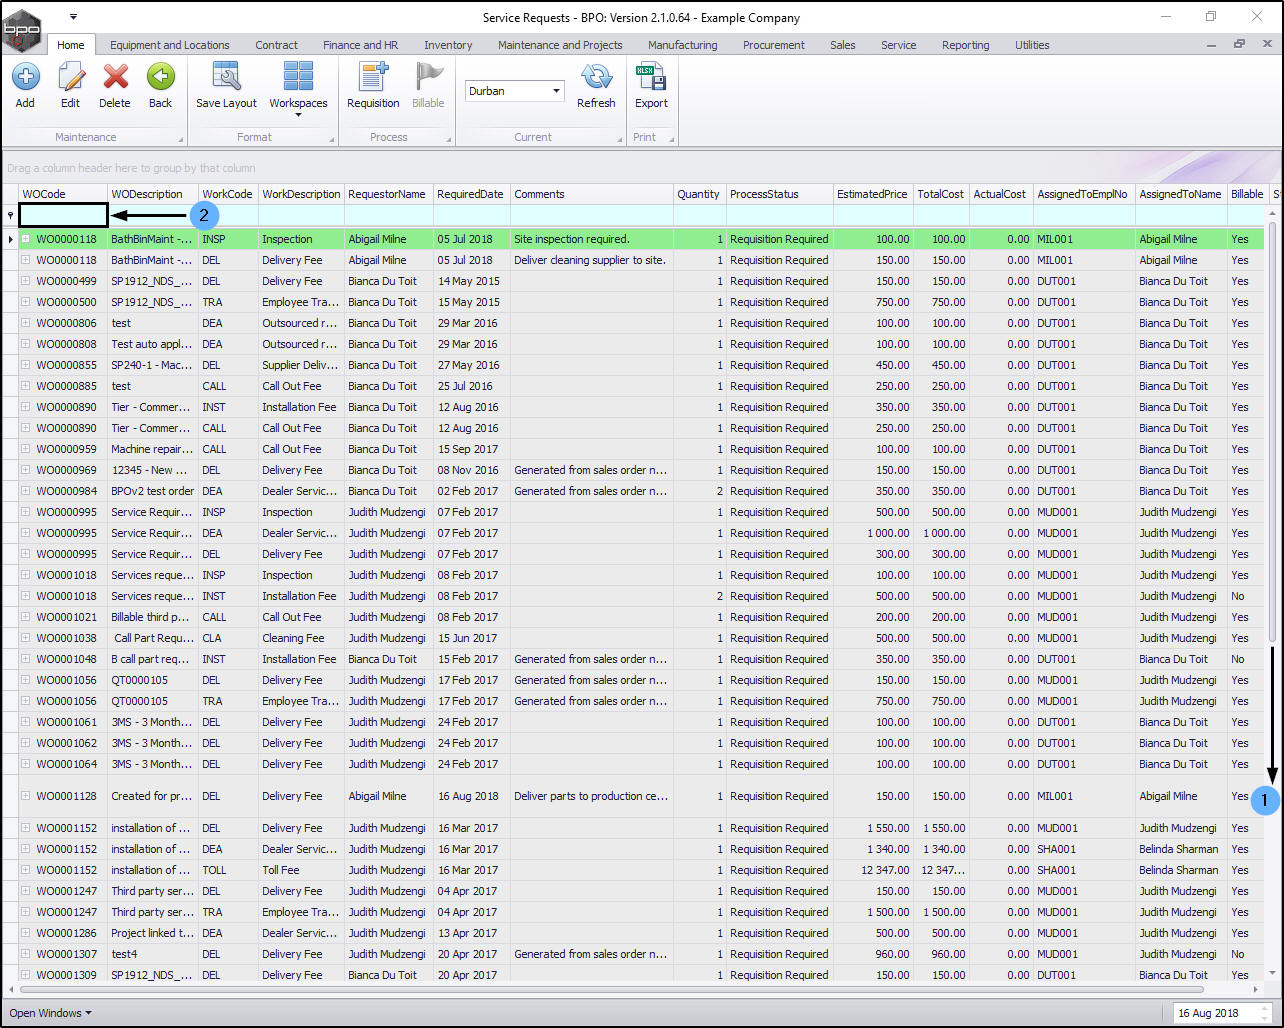This screenshot has height=1028, width=1284.
Task: Open the Maintenance group dialog launcher
Action: pos(181,139)
